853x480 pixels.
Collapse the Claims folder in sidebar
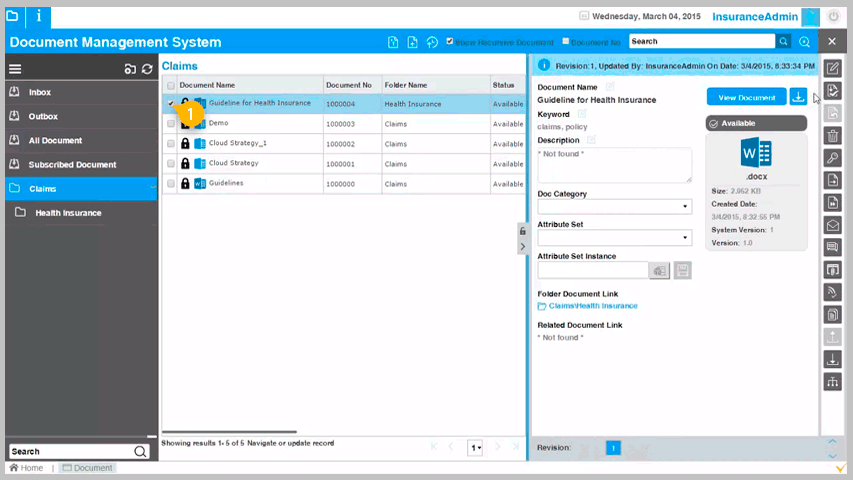[153, 188]
